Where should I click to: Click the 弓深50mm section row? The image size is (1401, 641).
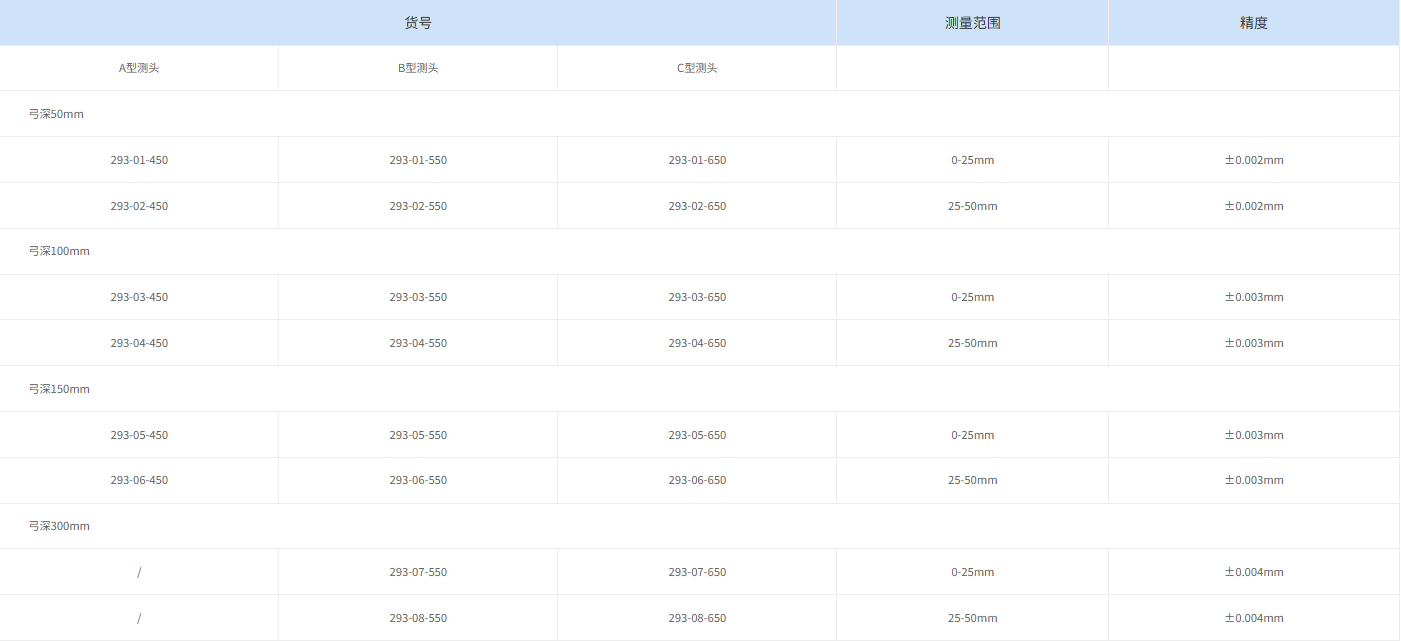[x=56, y=113]
